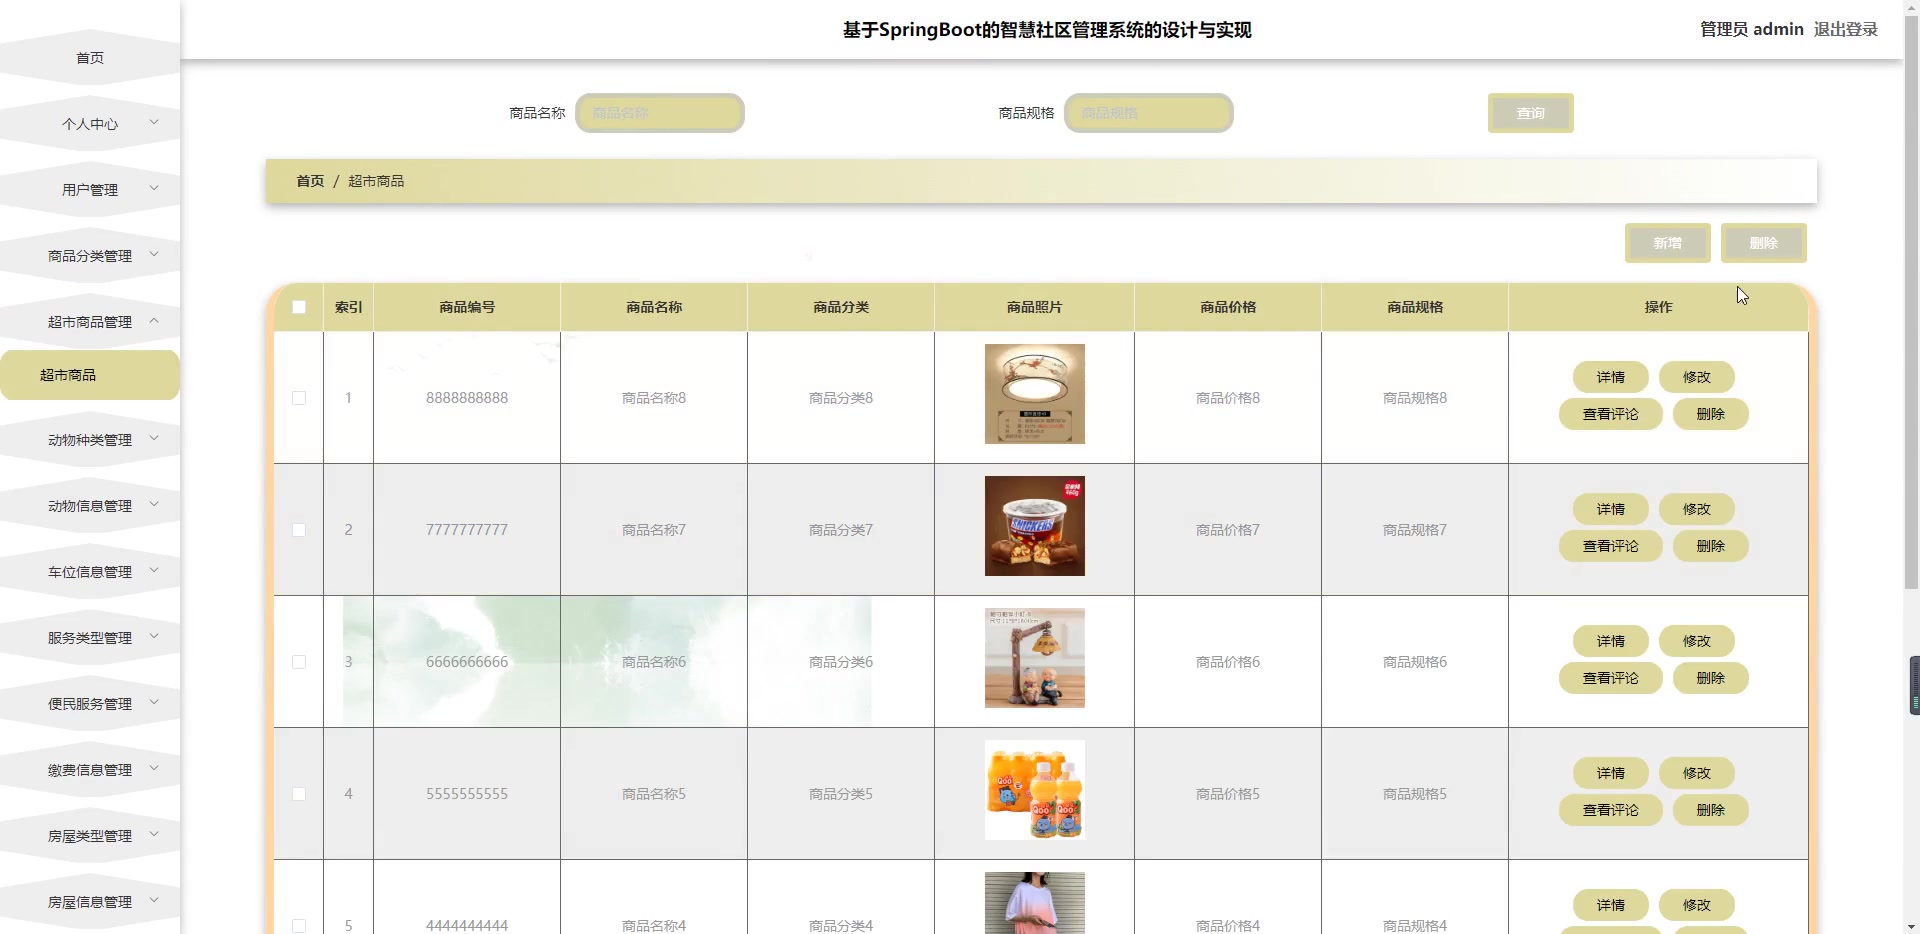The height and width of the screenshot is (934, 1920).
Task: Click 详情 for 商品名称6 row
Action: click(1611, 641)
